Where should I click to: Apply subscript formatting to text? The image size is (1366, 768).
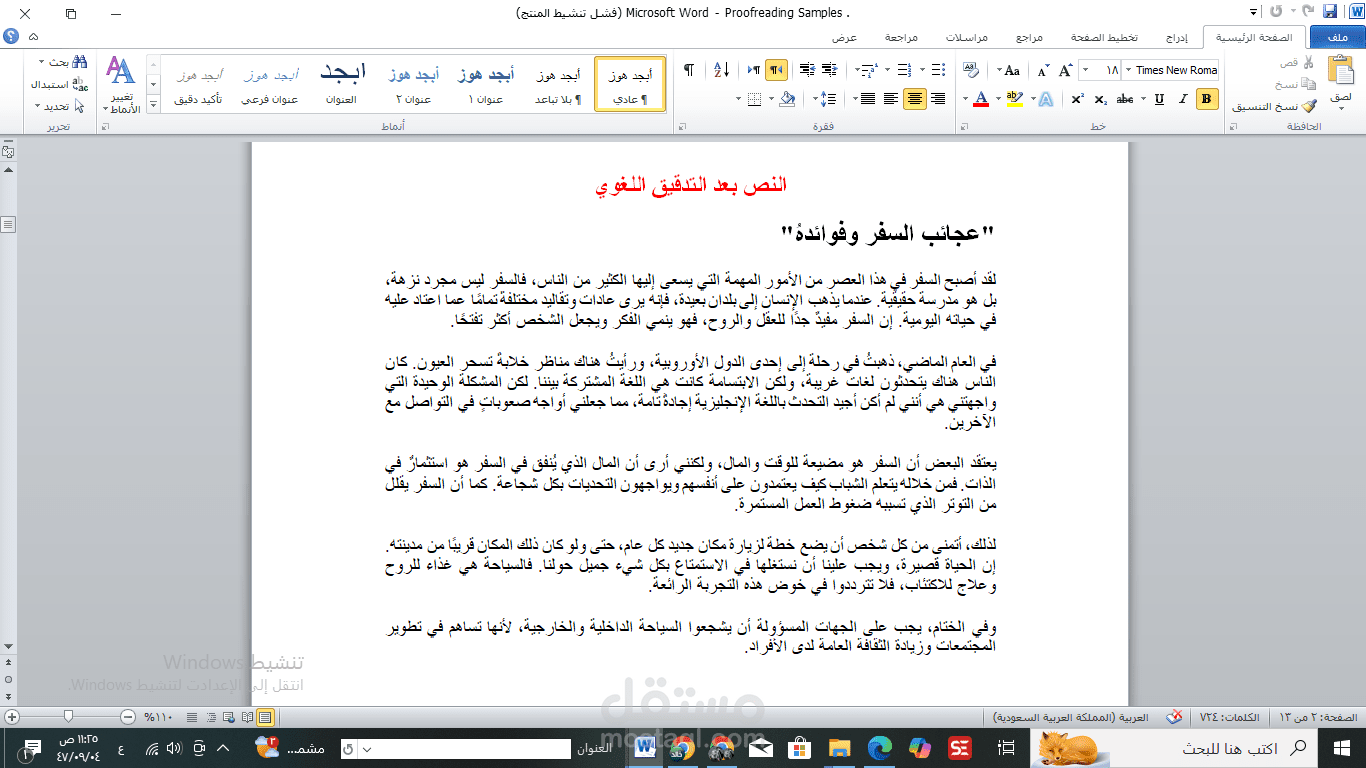tap(1101, 99)
